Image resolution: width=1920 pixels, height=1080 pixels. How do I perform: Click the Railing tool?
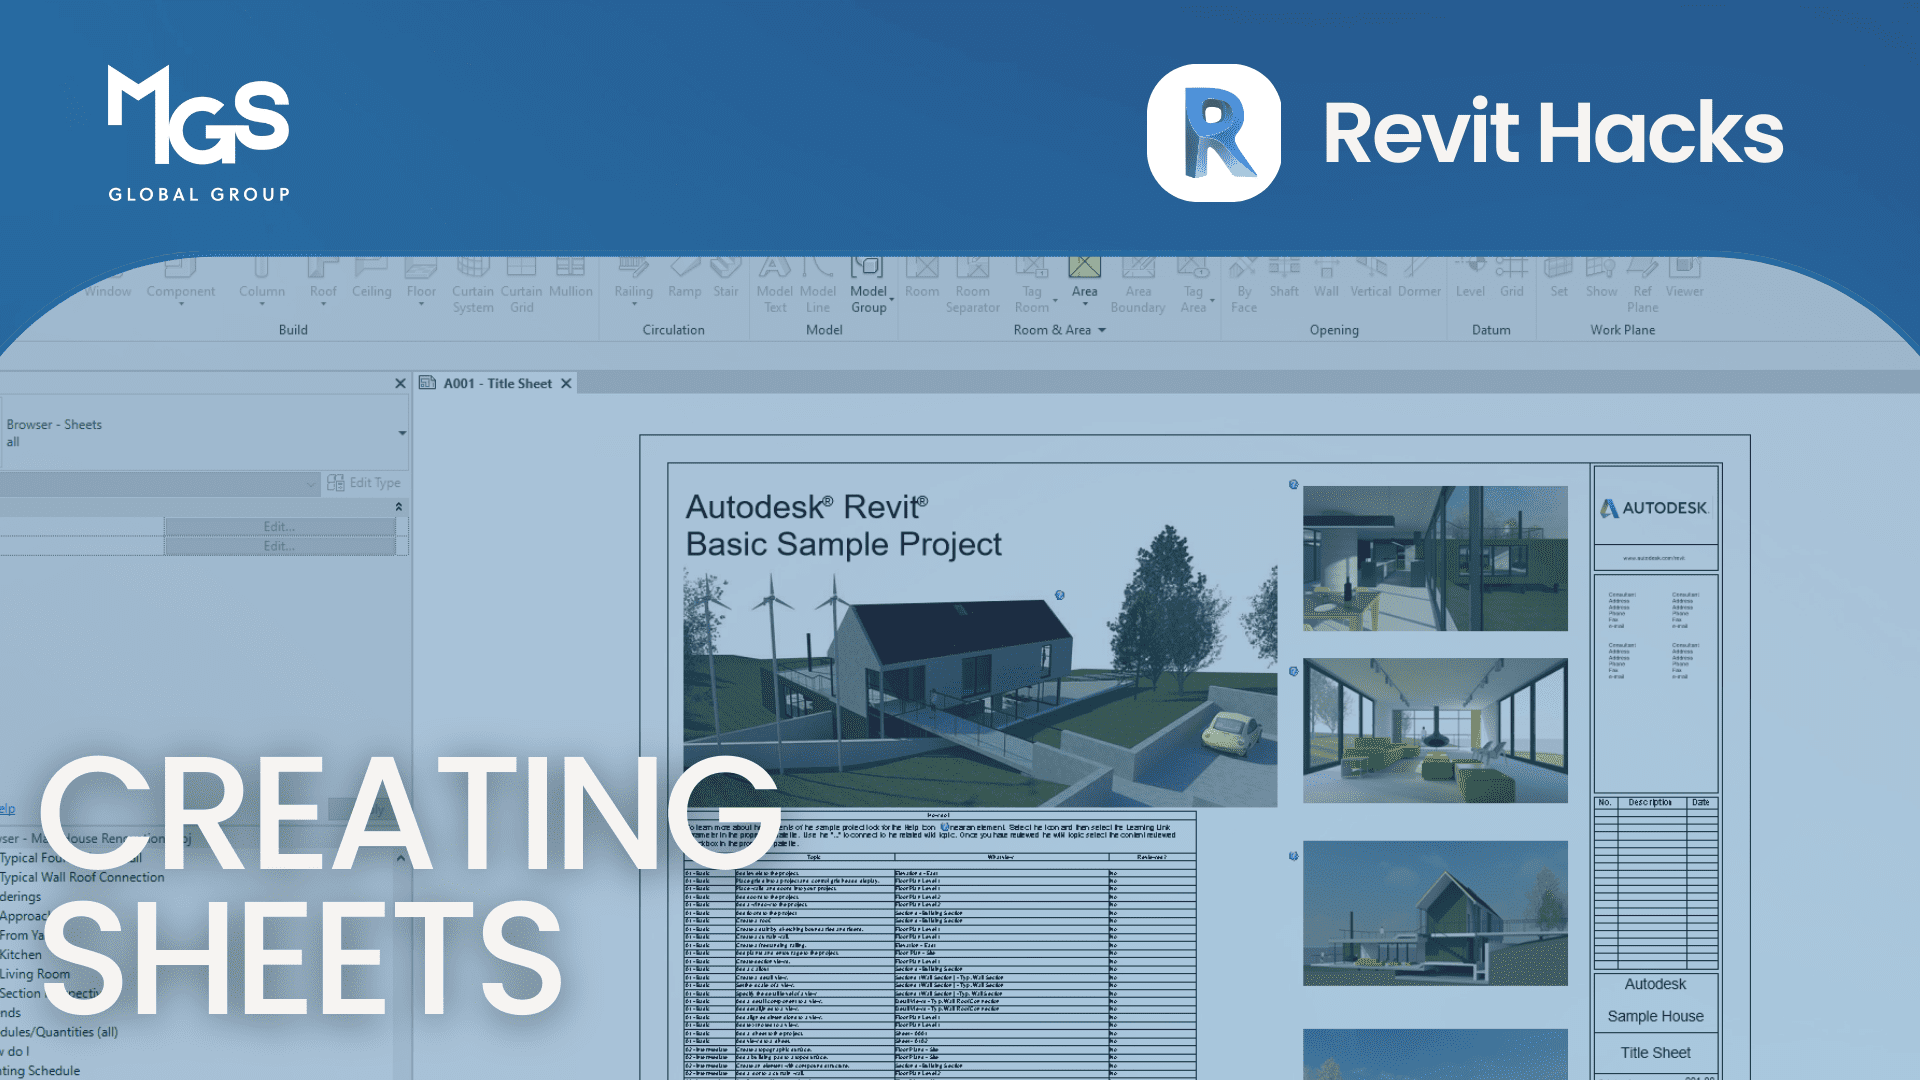click(x=633, y=279)
